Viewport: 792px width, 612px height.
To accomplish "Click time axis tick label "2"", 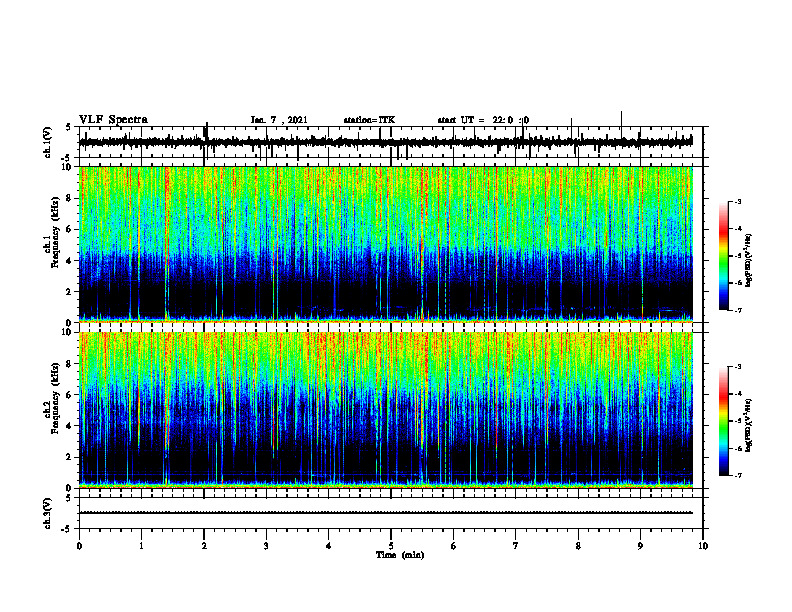I will click(x=204, y=546).
